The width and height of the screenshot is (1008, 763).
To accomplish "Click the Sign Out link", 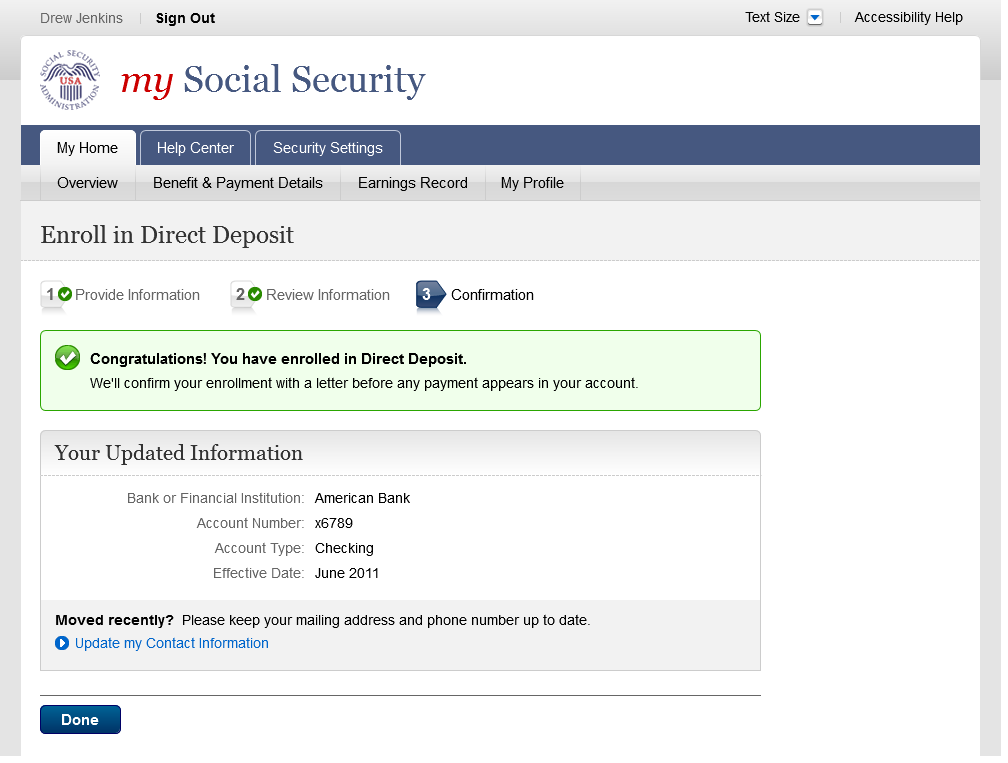I will [x=185, y=18].
